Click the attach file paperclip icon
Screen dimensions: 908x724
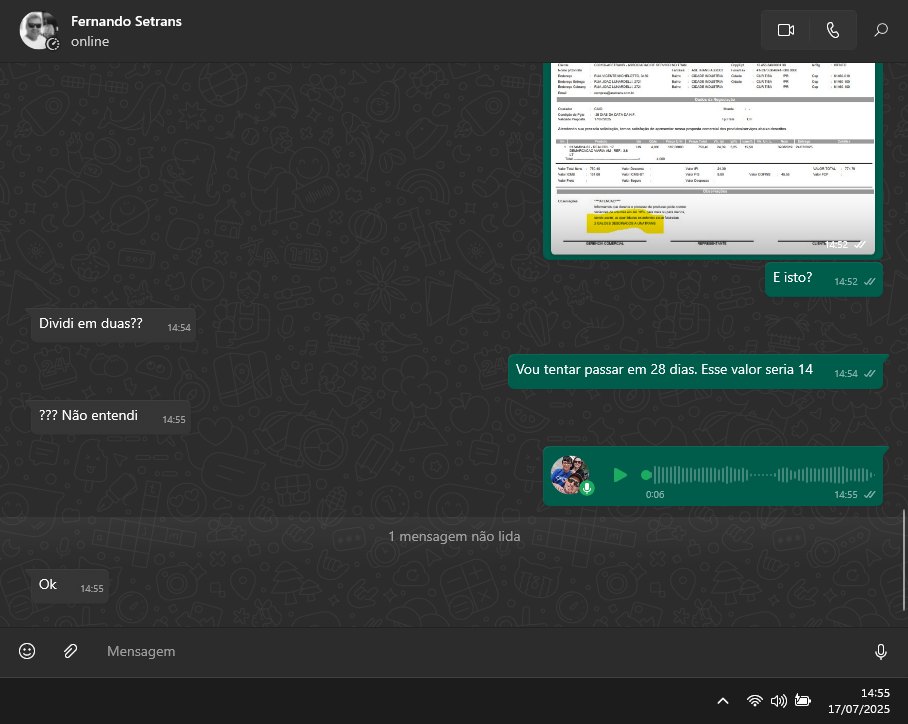point(70,651)
